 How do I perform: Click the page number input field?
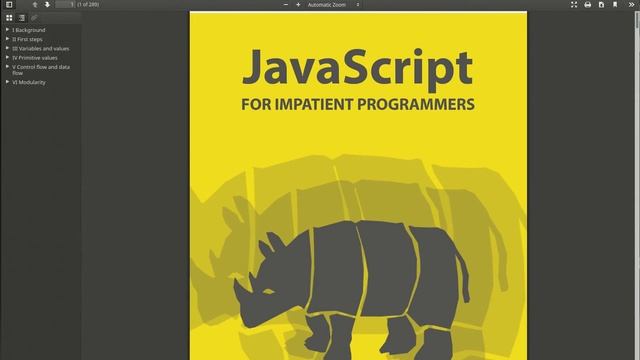tap(65, 4)
